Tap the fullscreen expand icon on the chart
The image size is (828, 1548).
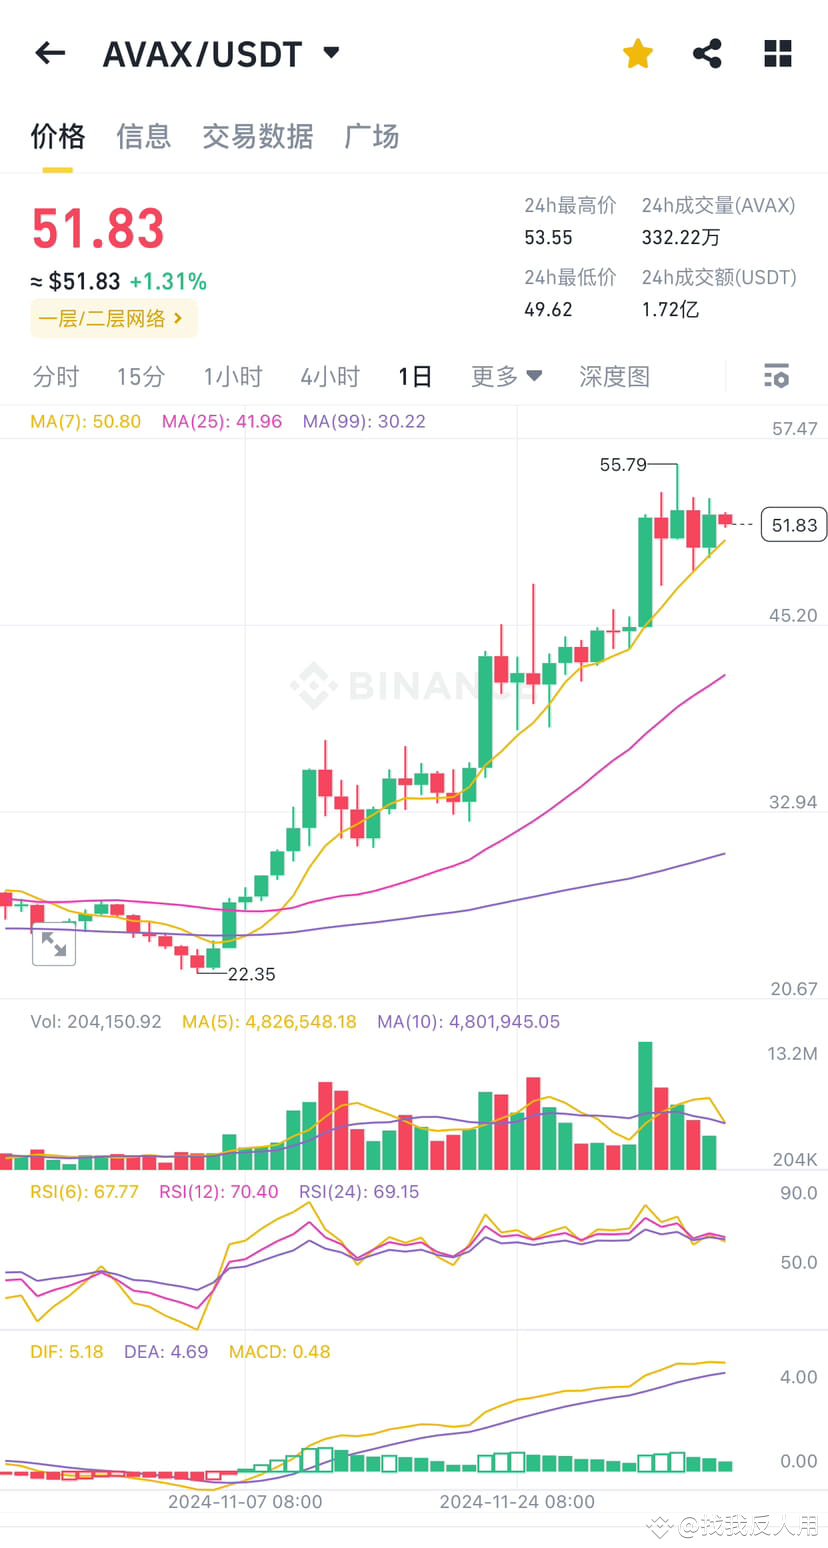54,944
